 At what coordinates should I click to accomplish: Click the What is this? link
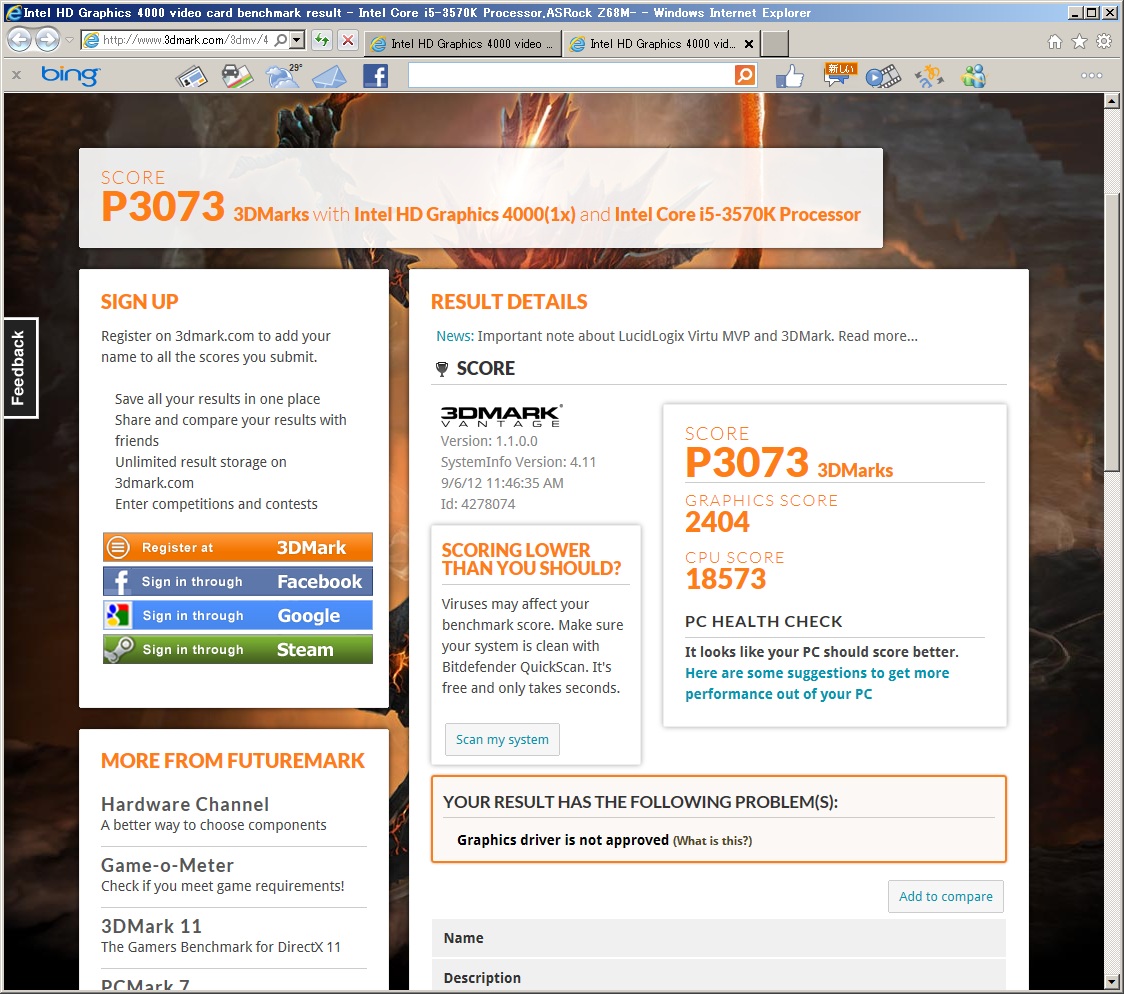point(712,841)
